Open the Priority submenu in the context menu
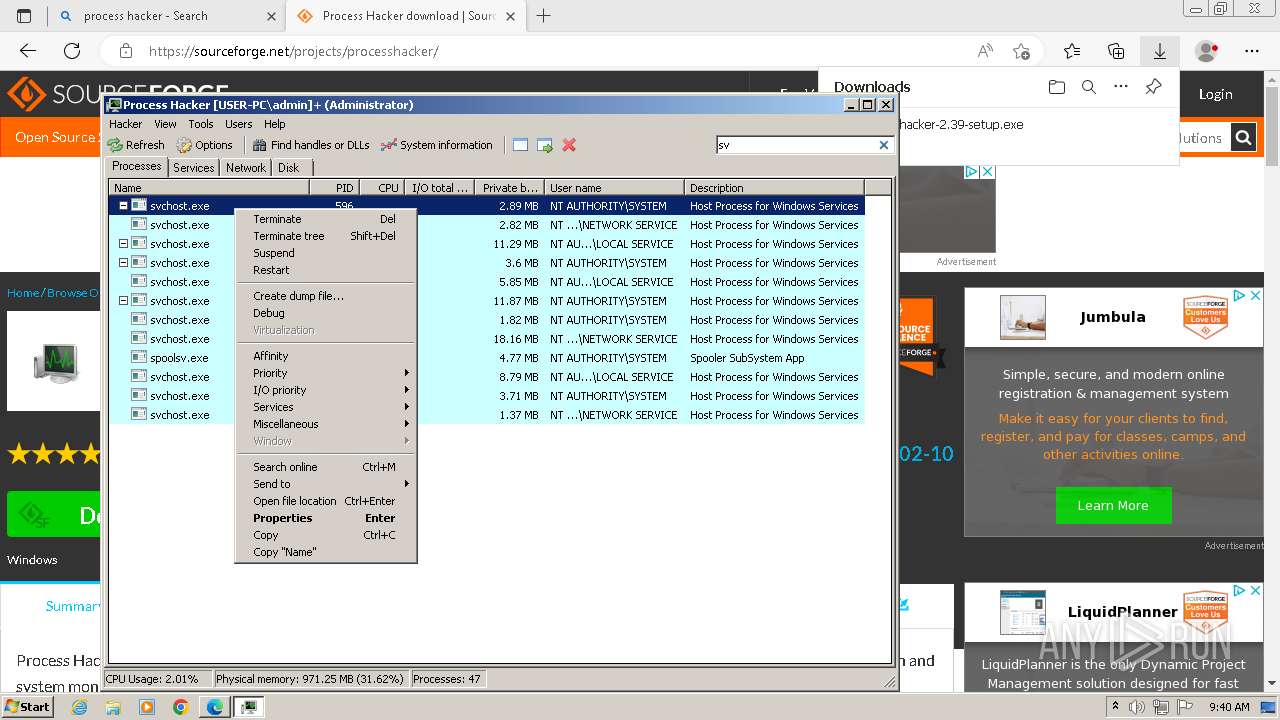1280x720 pixels. pyautogui.click(x=325, y=373)
